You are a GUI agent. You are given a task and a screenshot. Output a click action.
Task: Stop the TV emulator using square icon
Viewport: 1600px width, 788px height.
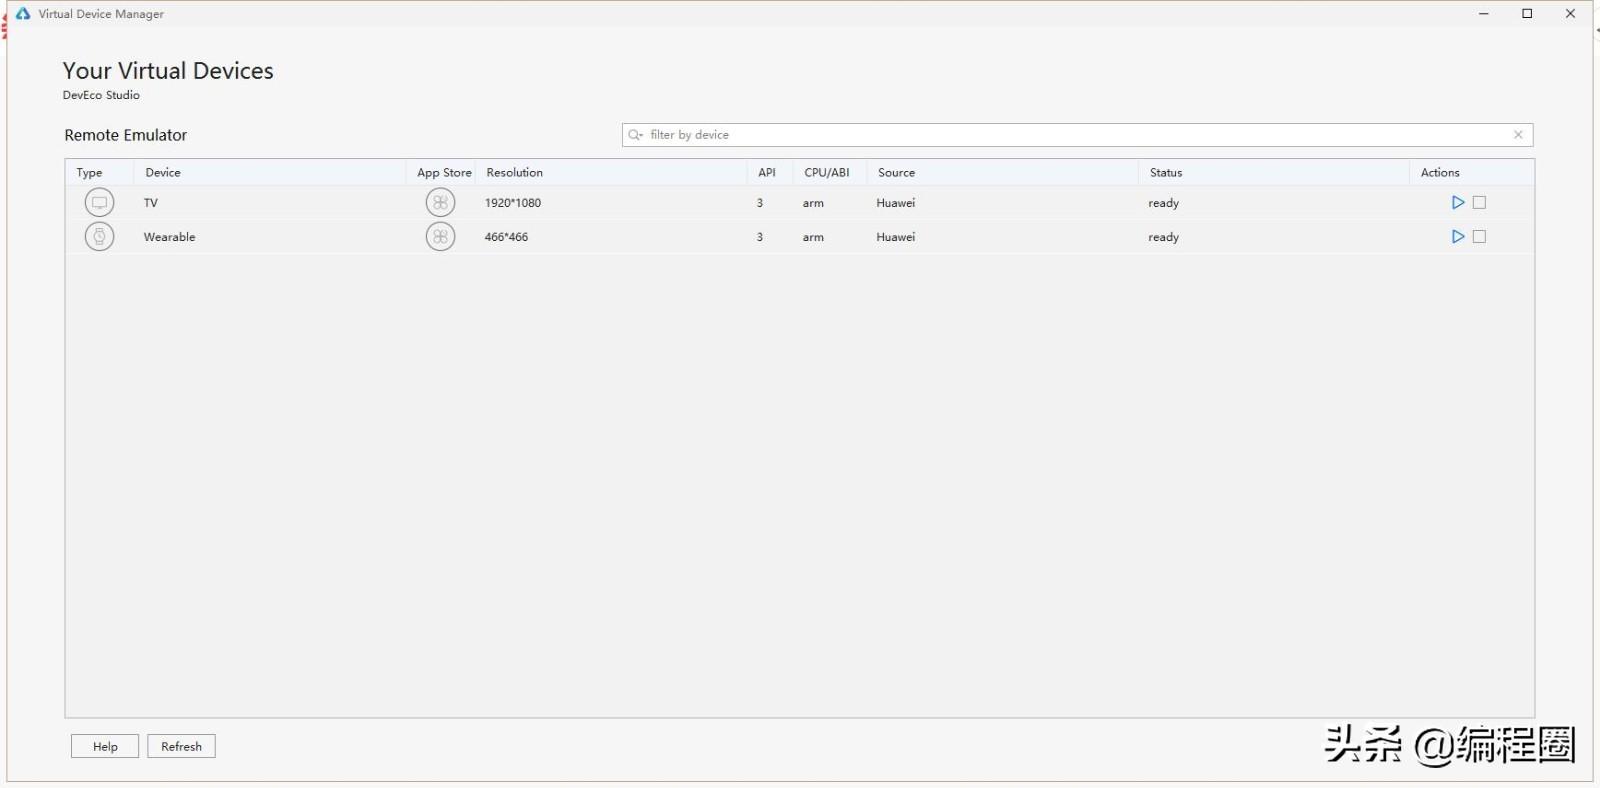click(1480, 202)
